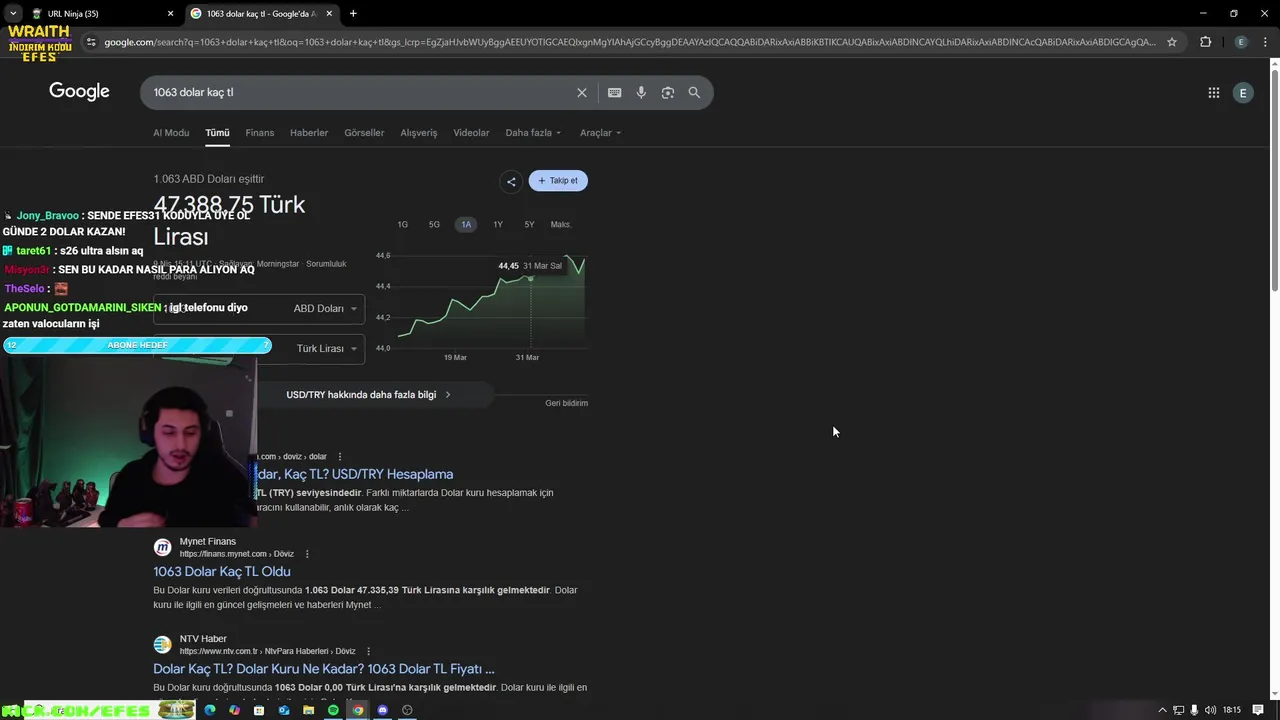The width and height of the screenshot is (1280, 720).
Task: Select the Maks. chart range
Action: pyautogui.click(x=561, y=225)
